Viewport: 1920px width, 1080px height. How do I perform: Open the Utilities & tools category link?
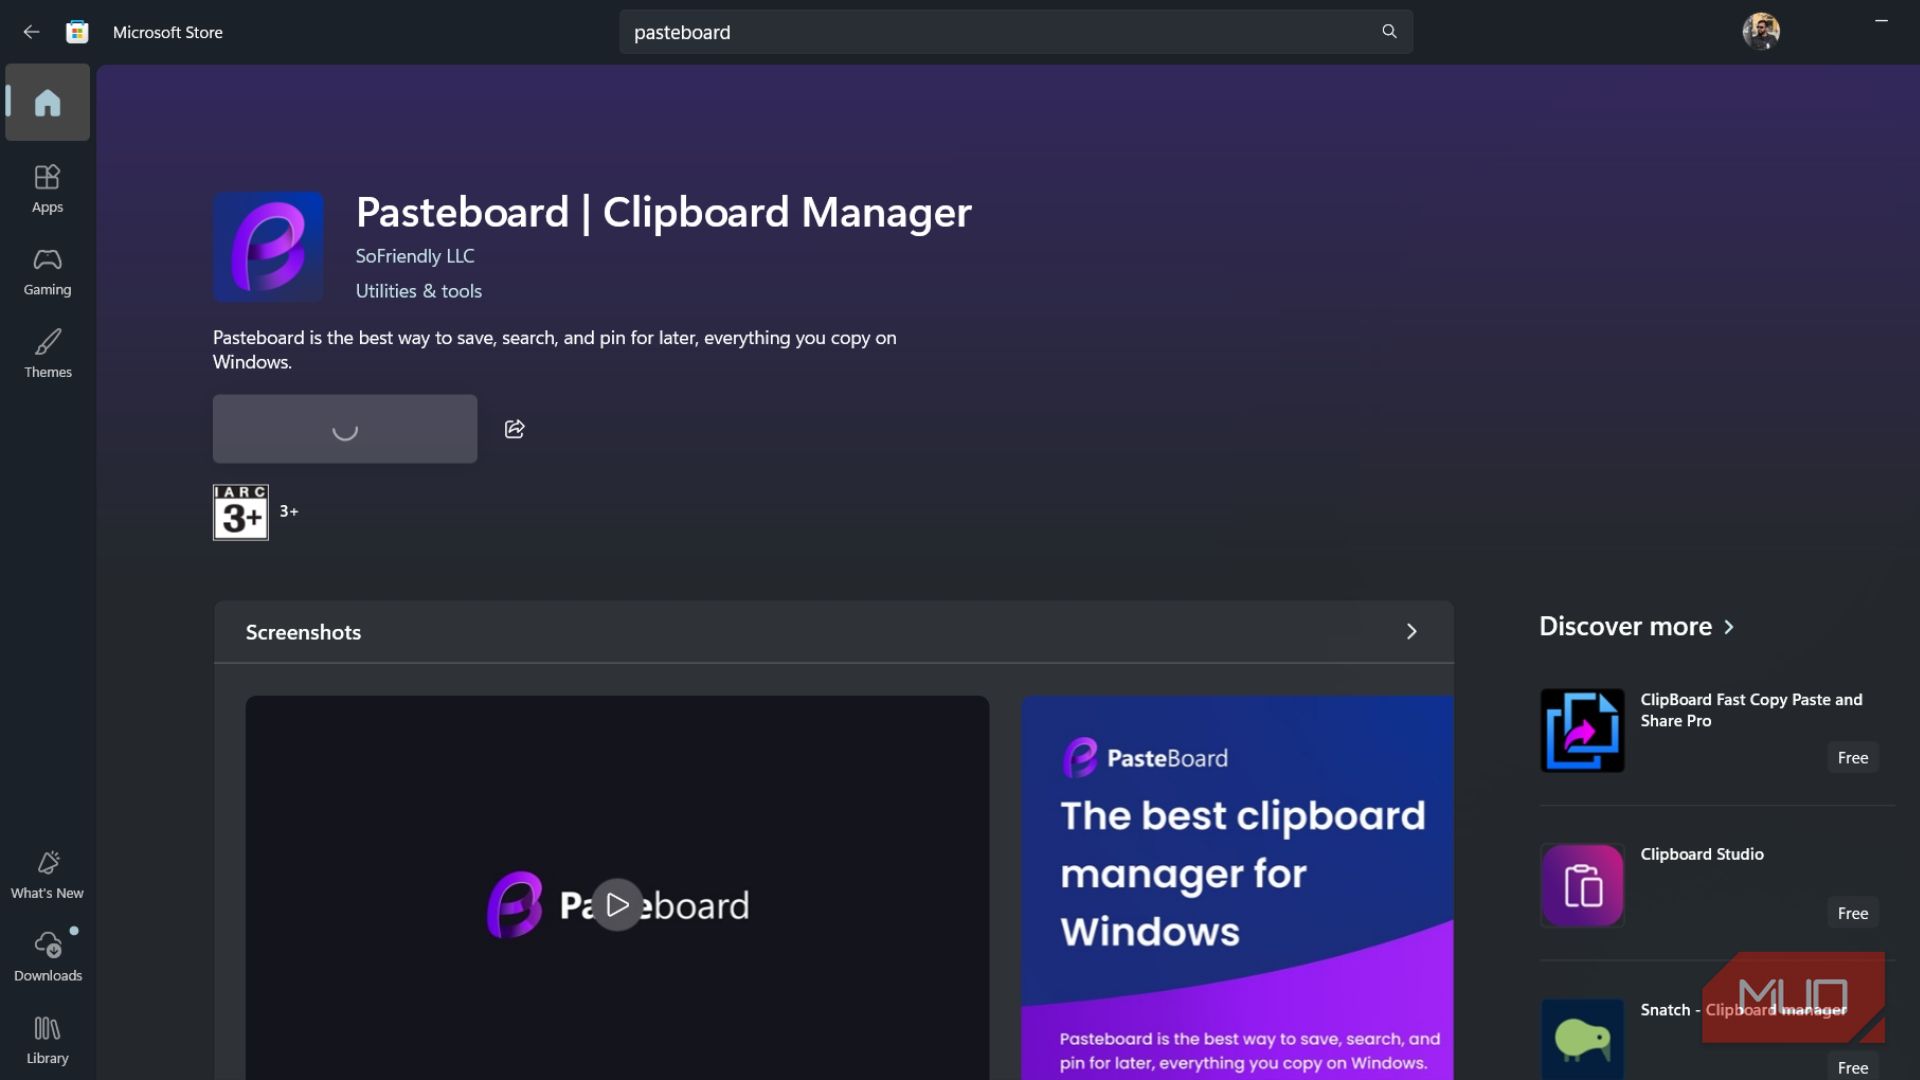tap(419, 291)
